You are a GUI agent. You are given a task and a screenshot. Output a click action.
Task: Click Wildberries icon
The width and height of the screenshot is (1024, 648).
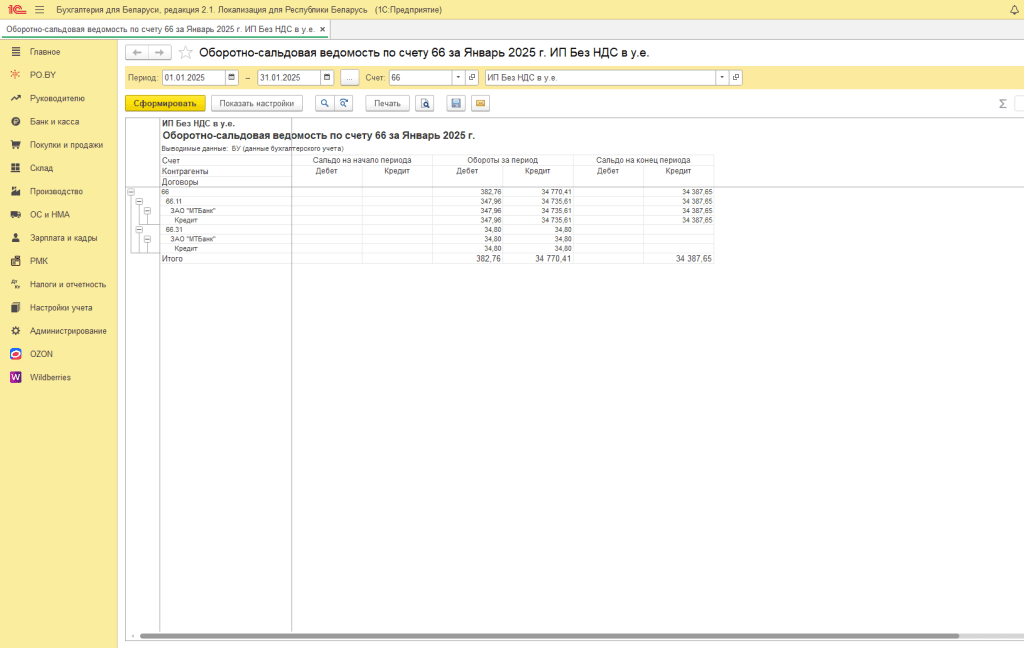coord(16,377)
